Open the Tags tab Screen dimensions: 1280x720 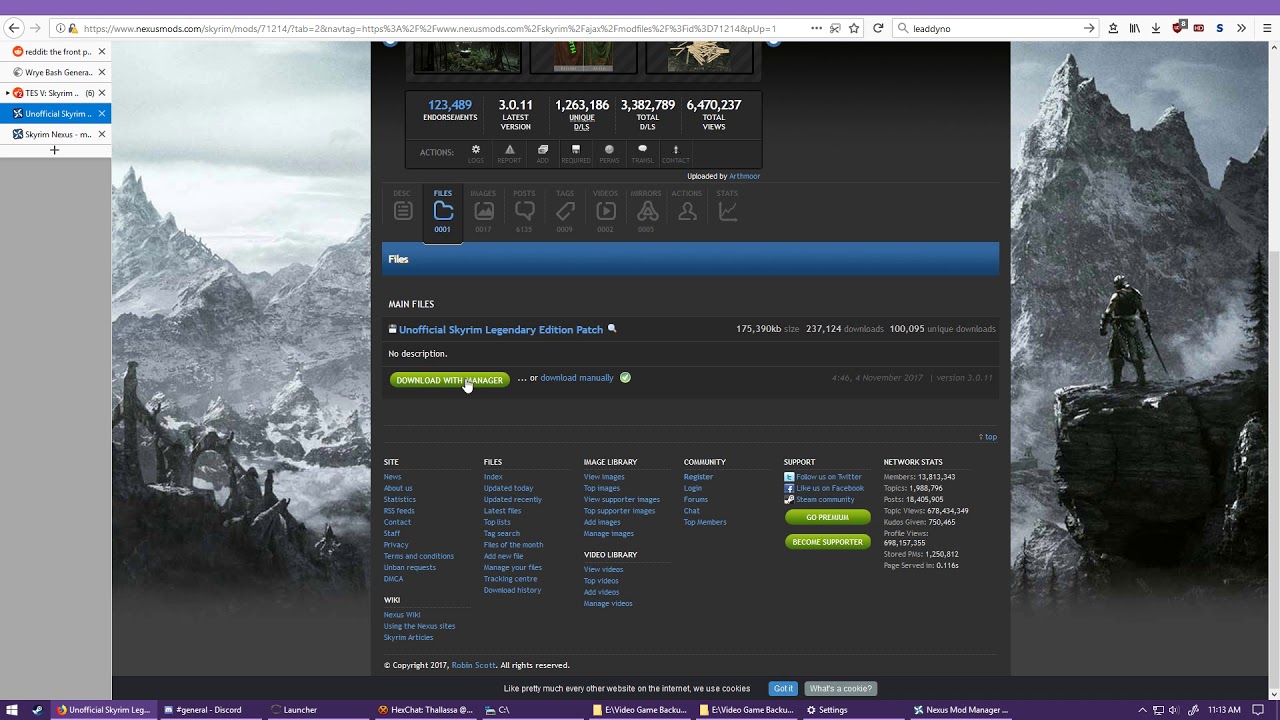[x=565, y=210]
